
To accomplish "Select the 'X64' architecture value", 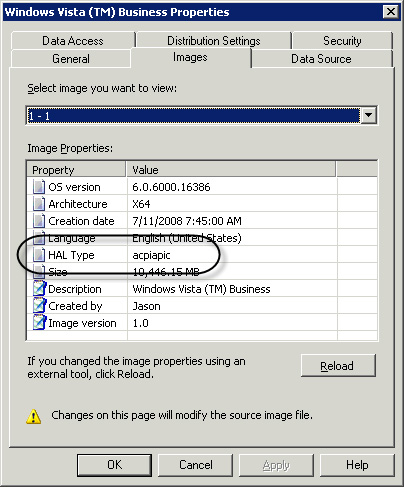I will pyautogui.click(x=141, y=204).
